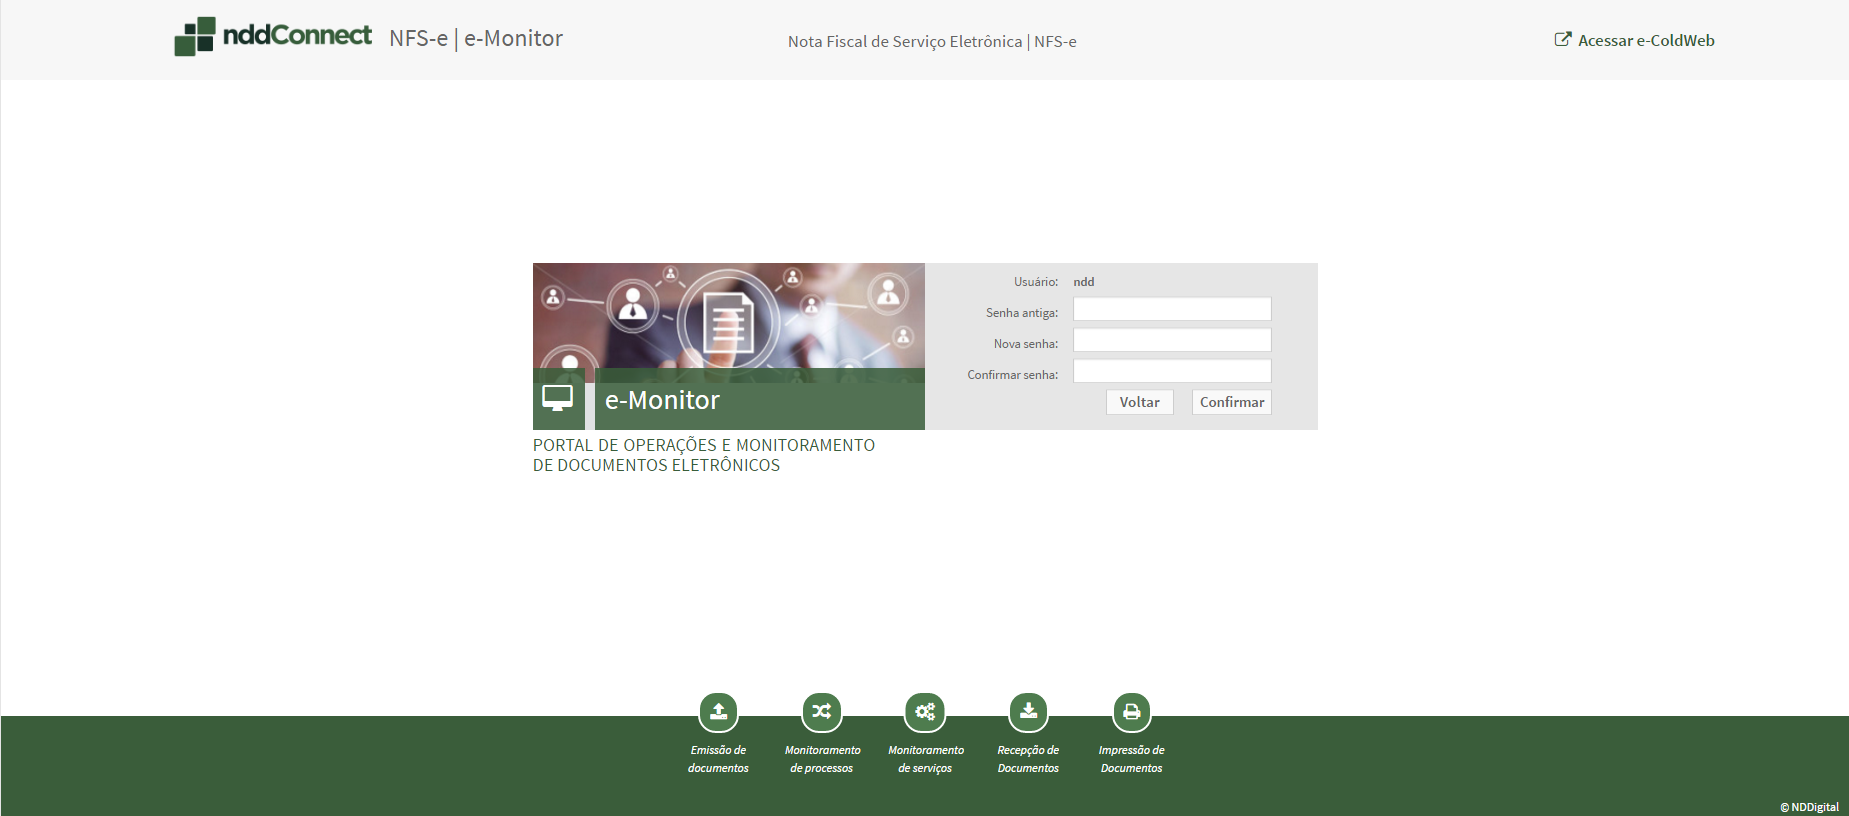The height and width of the screenshot is (816, 1849).
Task: Click the Emissão de documentos upload icon
Action: click(718, 712)
